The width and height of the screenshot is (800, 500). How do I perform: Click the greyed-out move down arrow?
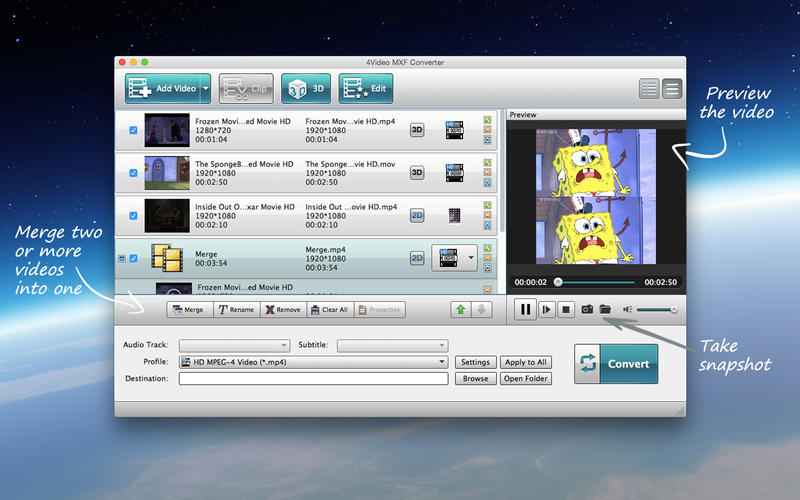tap(482, 310)
